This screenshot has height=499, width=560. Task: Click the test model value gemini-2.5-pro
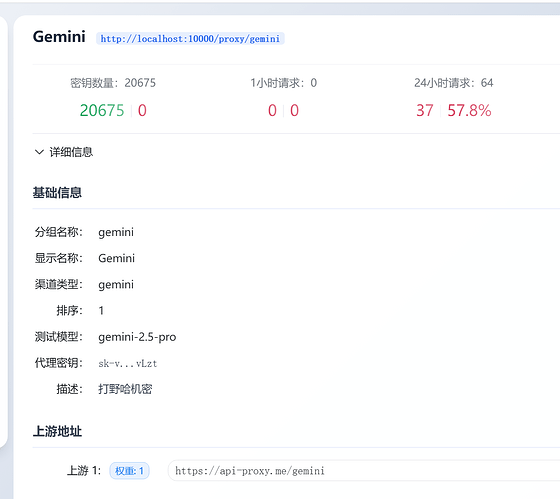click(x=137, y=337)
